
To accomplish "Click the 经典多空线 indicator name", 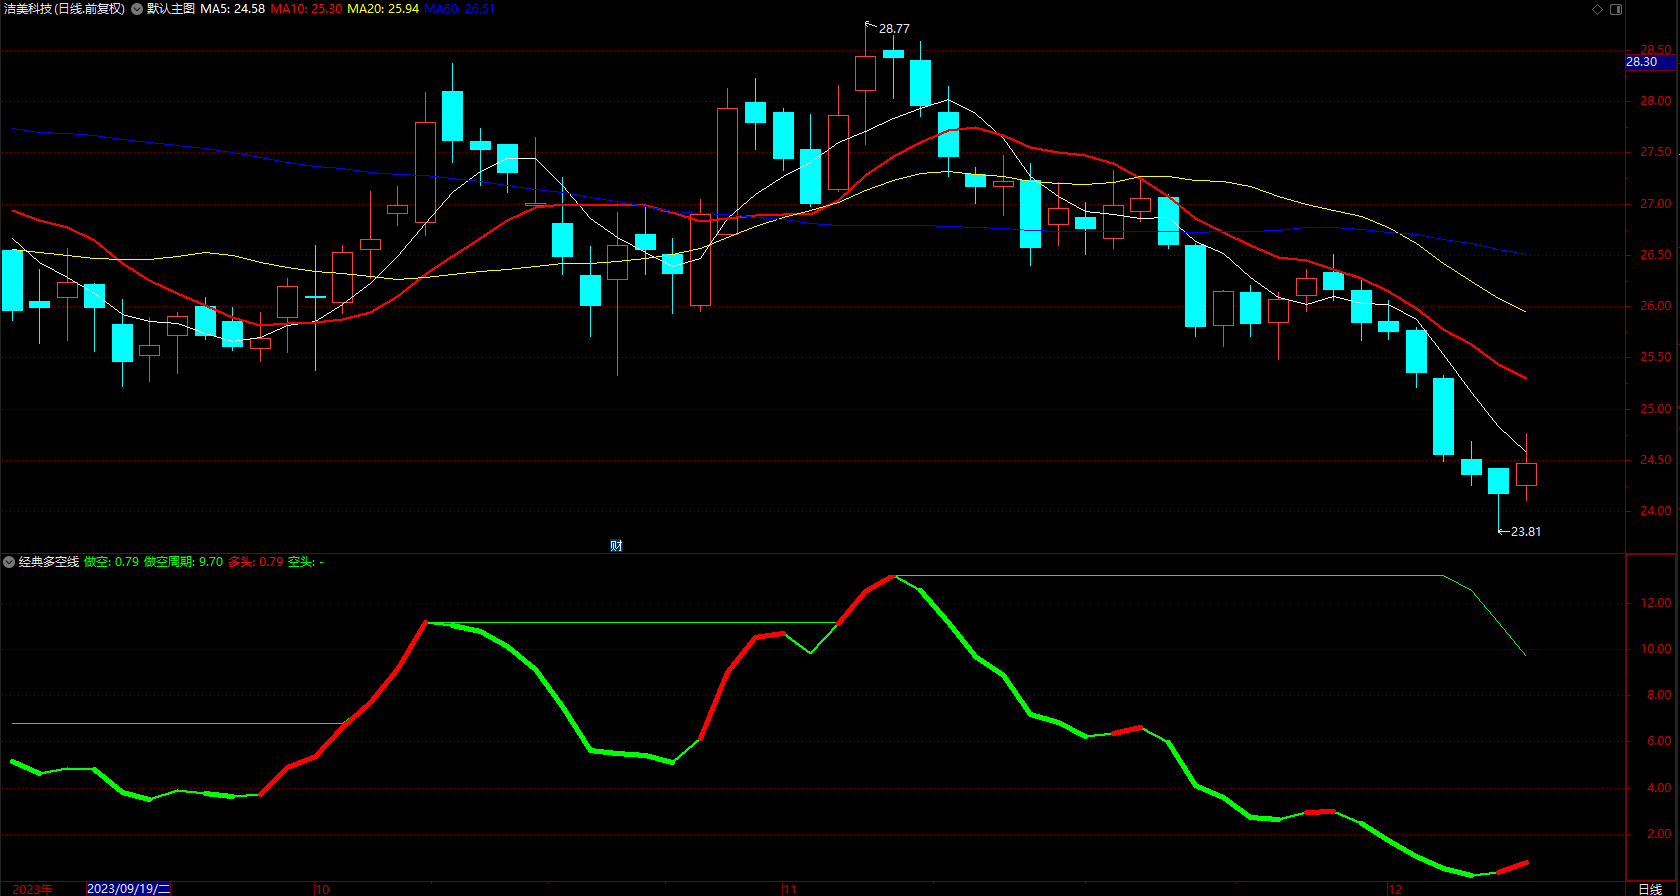I will coord(49,562).
